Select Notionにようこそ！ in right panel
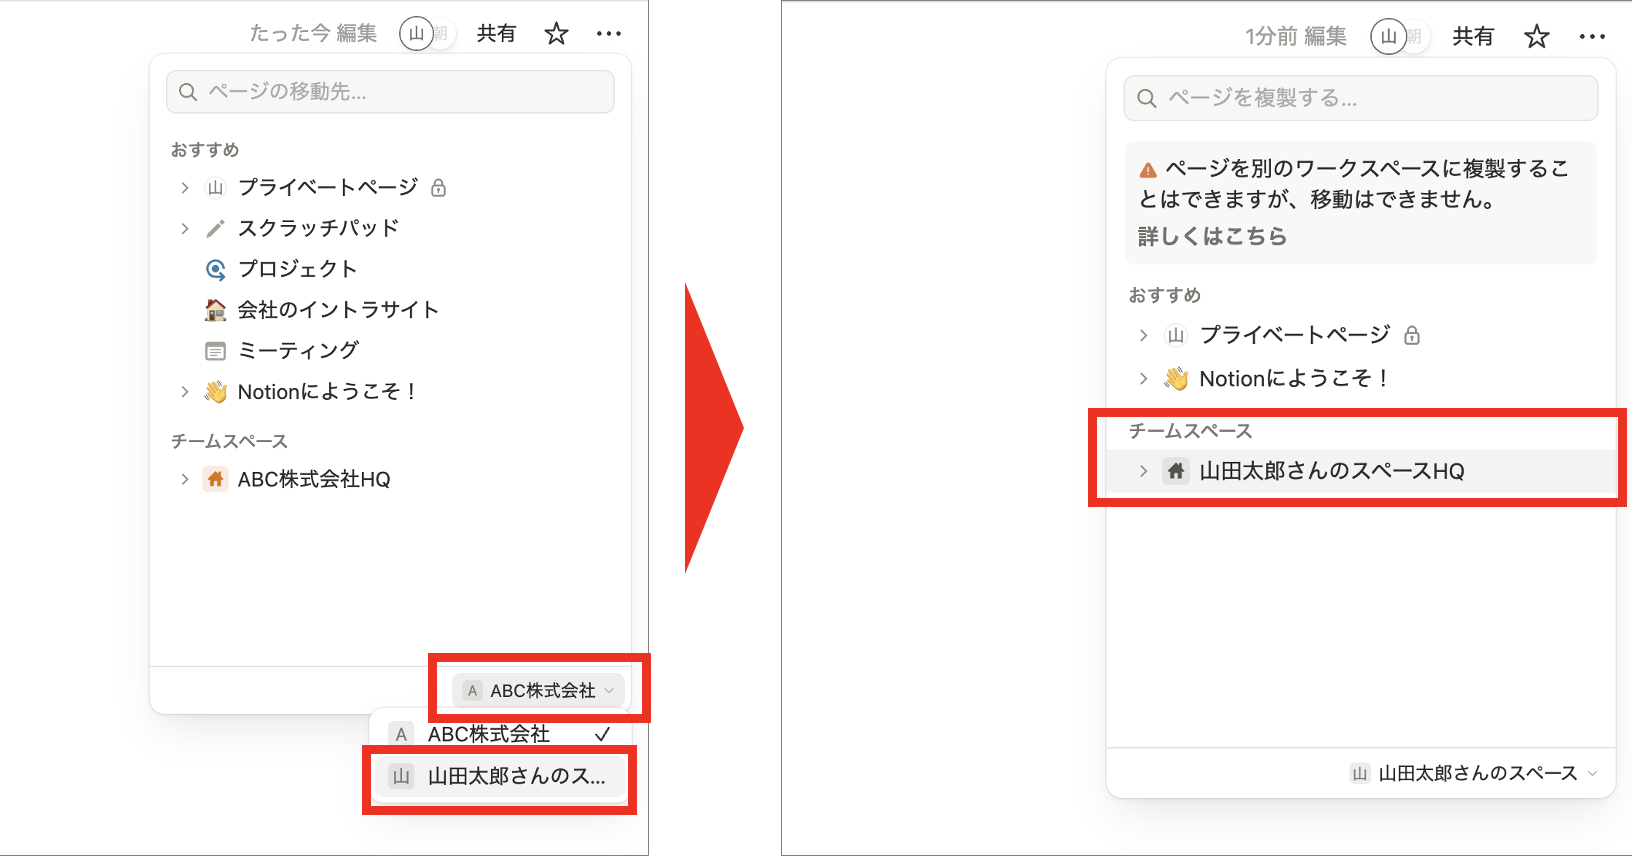1632x856 pixels. click(x=1294, y=379)
